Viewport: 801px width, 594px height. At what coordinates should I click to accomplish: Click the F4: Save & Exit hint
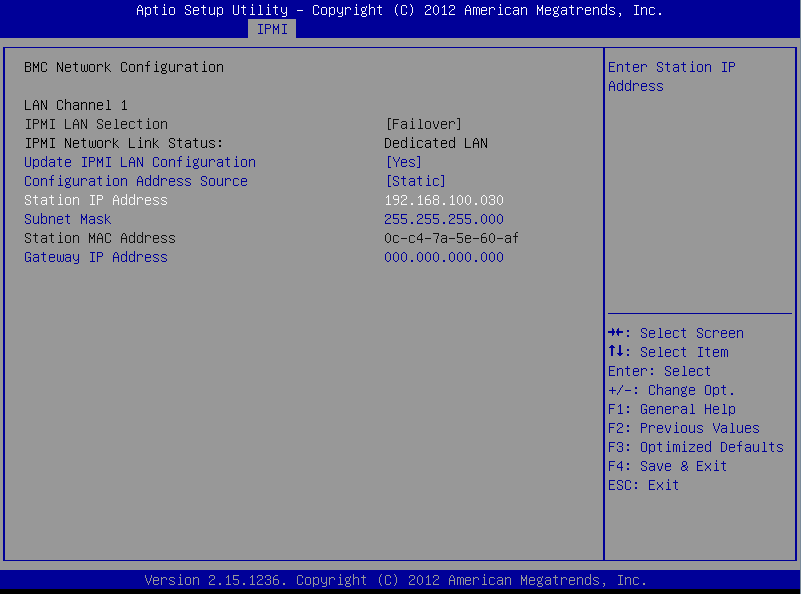[667, 466]
